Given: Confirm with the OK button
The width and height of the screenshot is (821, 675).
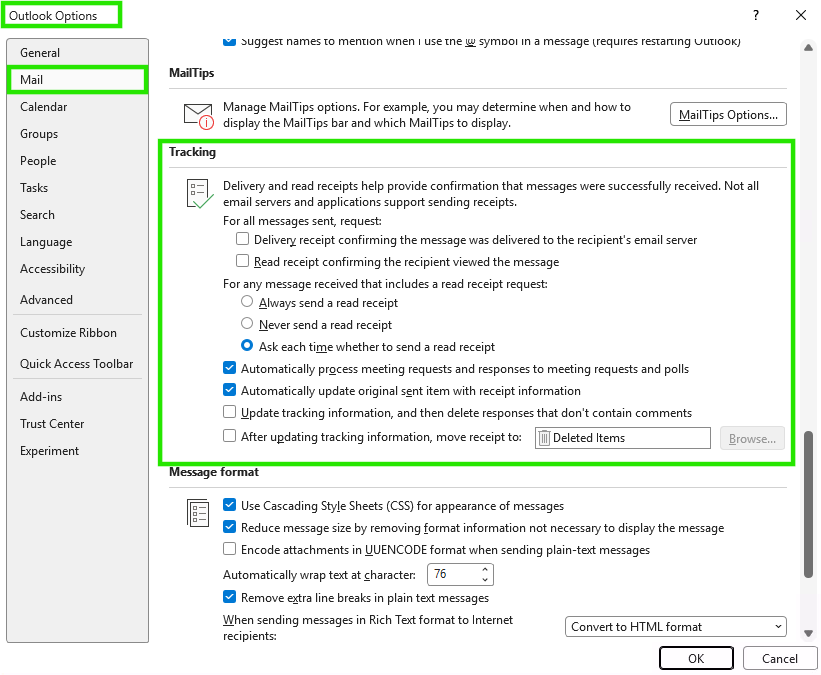Looking at the screenshot, I should (696, 658).
